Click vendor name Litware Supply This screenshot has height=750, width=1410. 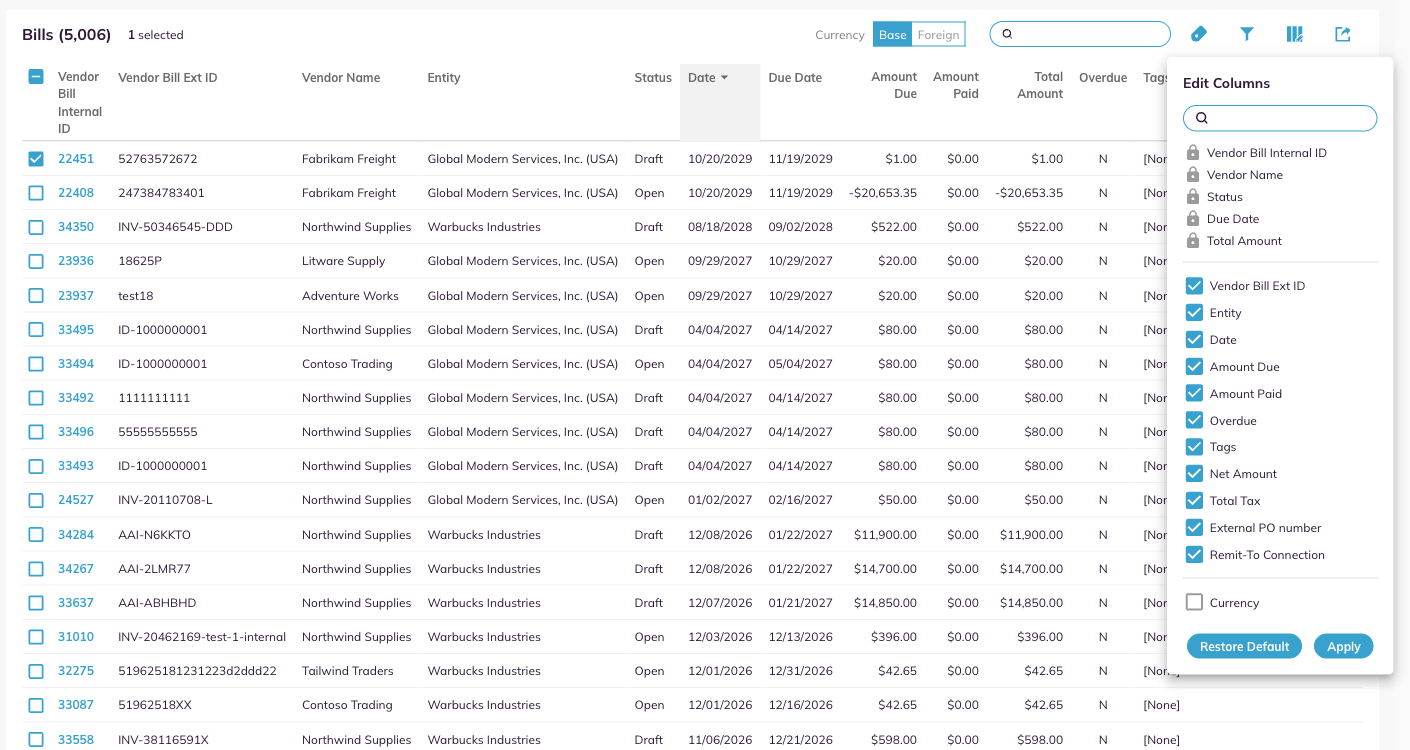click(343, 261)
